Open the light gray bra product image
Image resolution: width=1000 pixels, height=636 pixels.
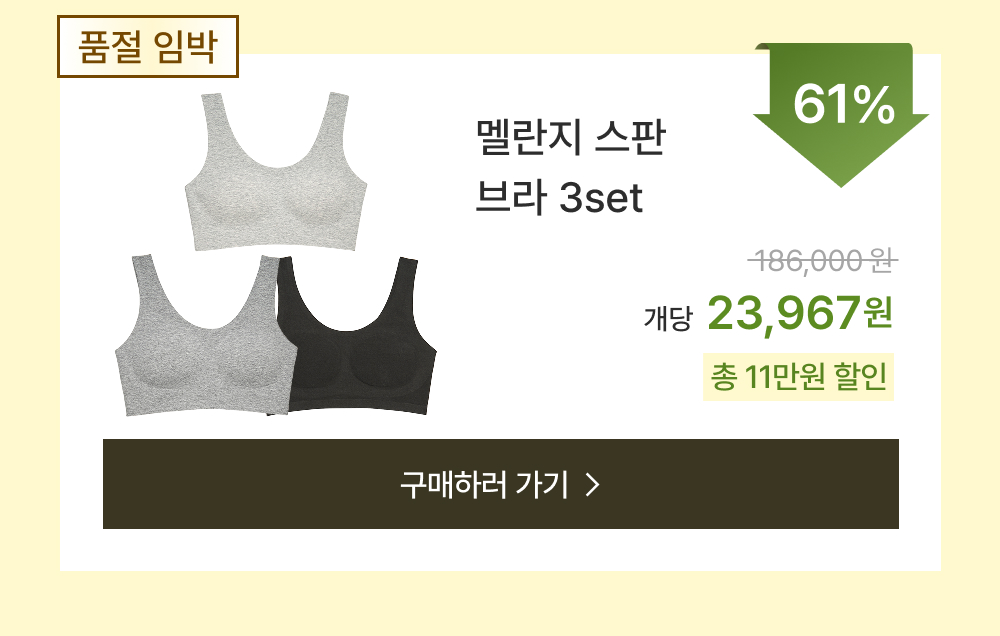click(276, 171)
